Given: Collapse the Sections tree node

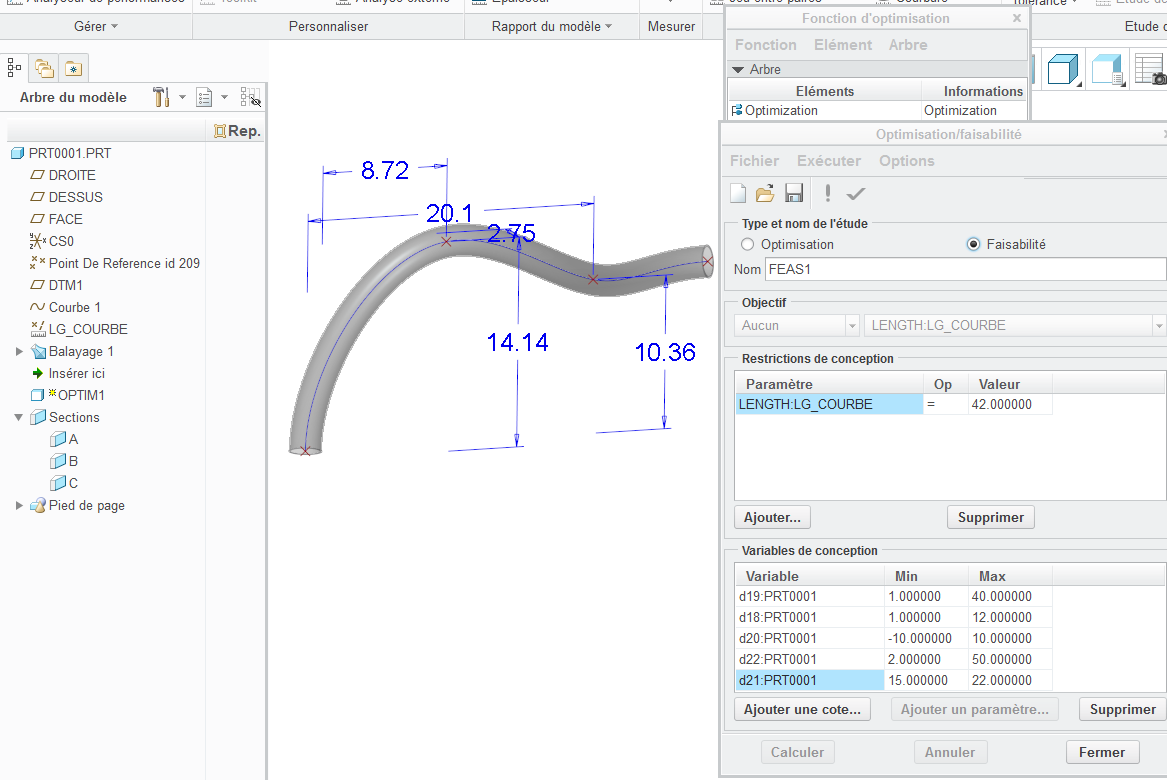Looking at the screenshot, I should click(x=19, y=417).
